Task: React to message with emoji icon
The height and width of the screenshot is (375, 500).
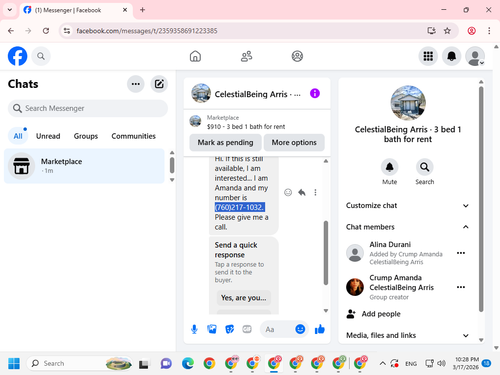Action: point(288,192)
